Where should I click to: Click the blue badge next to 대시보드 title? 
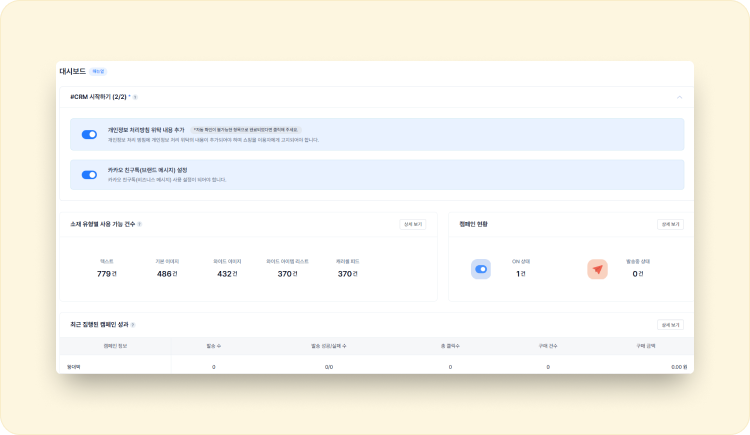click(98, 72)
